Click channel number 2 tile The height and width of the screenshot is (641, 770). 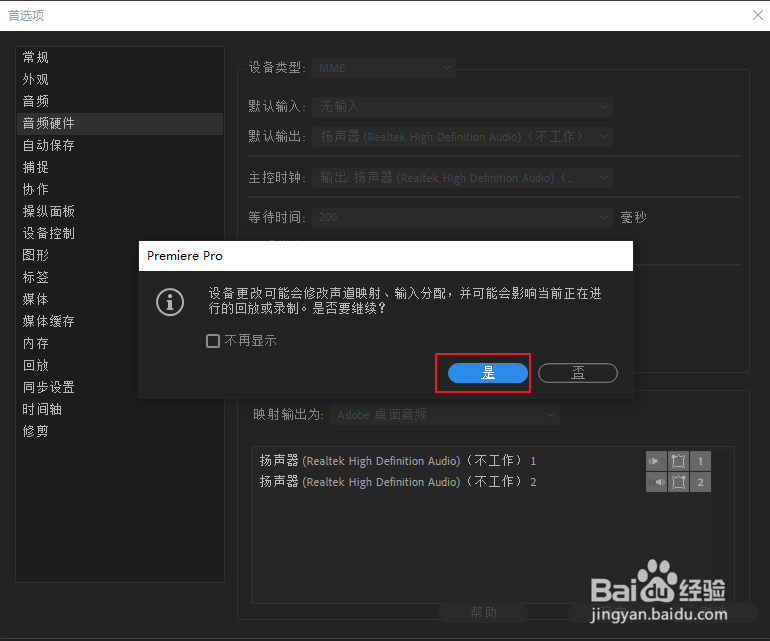coord(700,482)
